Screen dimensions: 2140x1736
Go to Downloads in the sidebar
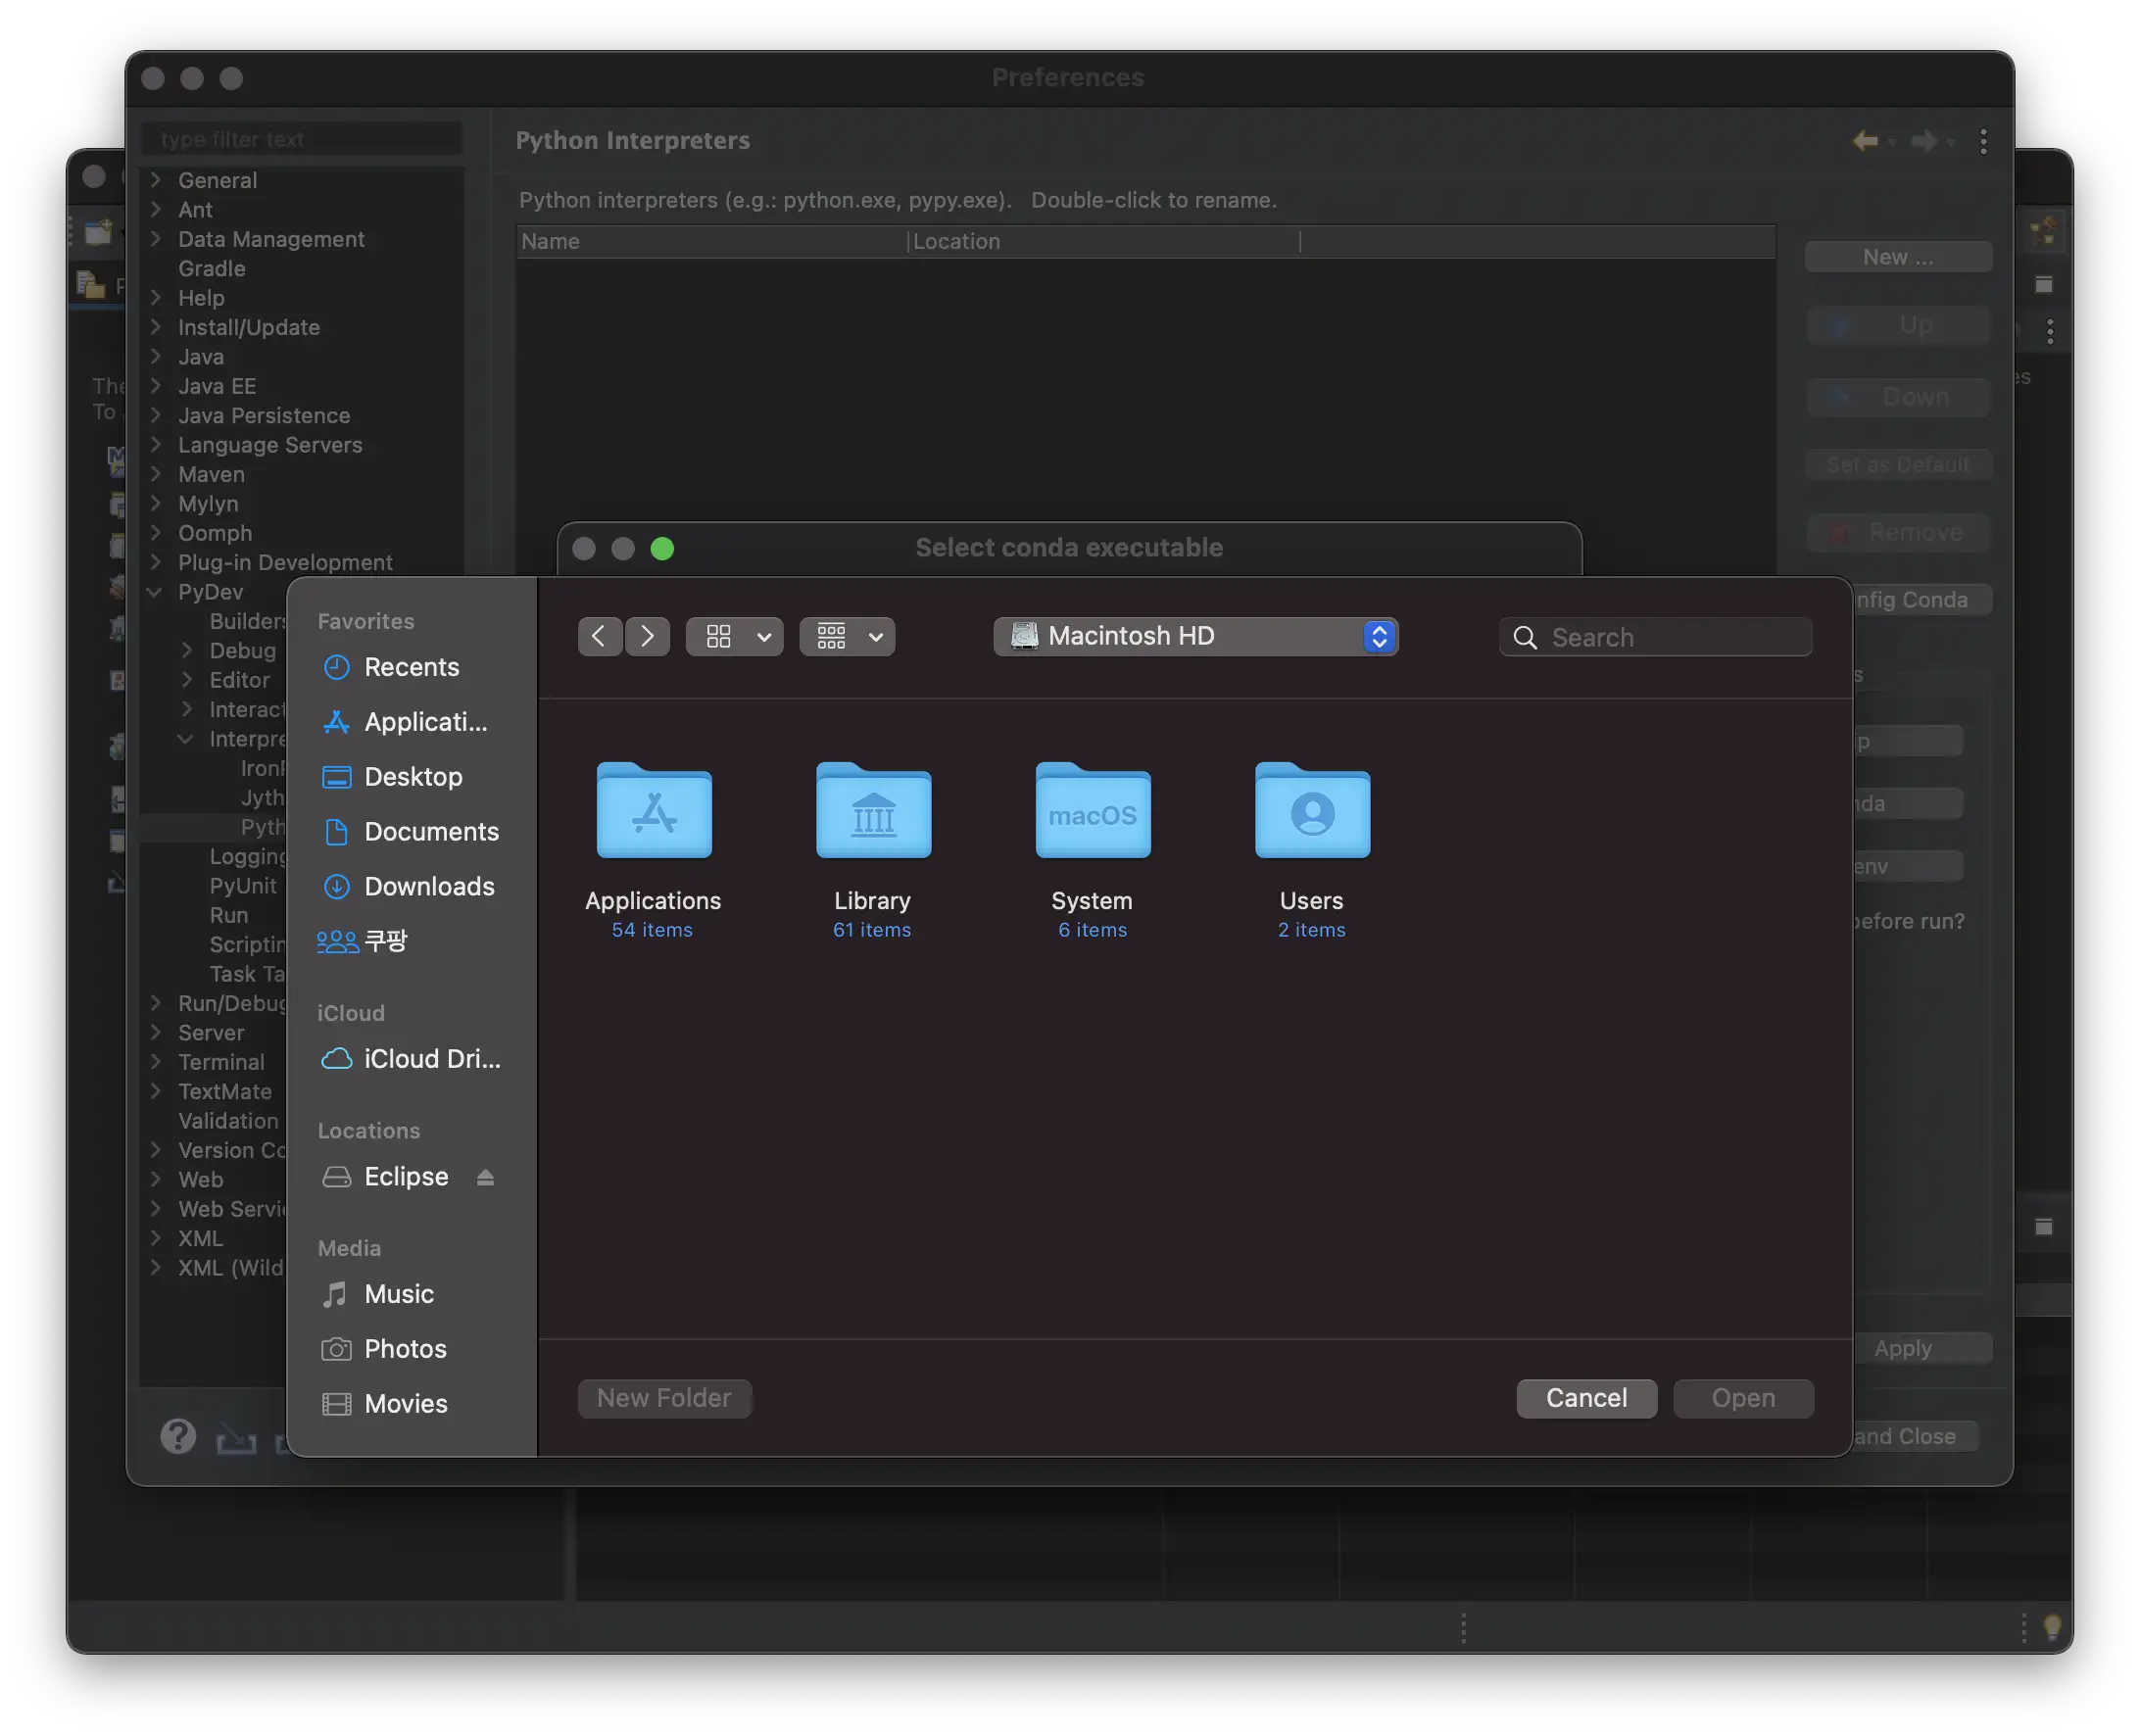coord(429,886)
